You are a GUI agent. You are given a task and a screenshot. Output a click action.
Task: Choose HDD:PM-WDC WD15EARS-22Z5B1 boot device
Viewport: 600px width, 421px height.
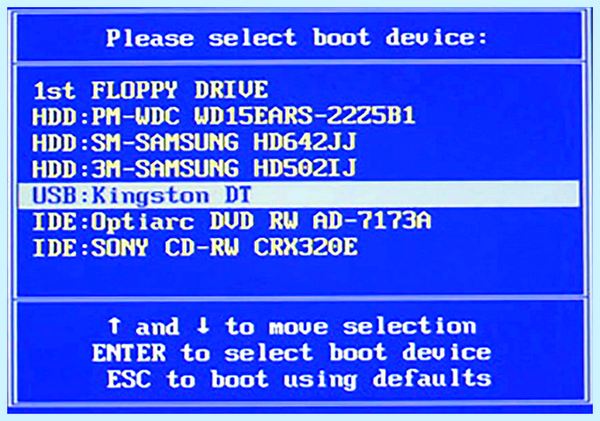(x=224, y=116)
